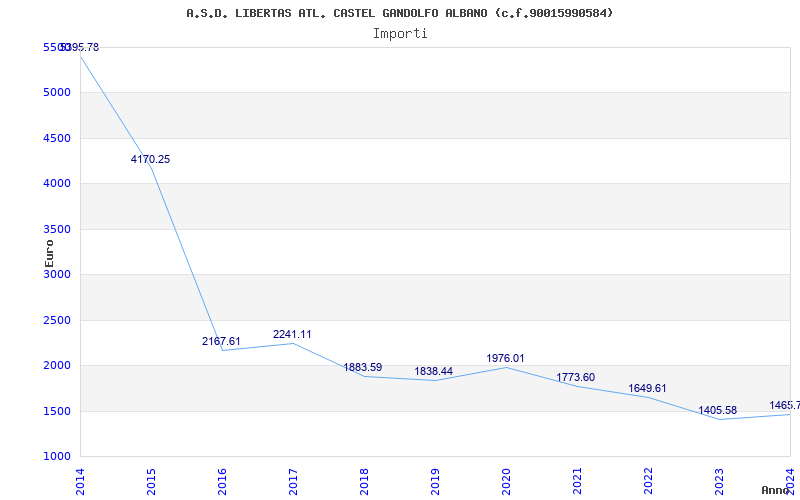Click the data label 1883.59
This screenshot has width=800, height=500.
point(363,367)
